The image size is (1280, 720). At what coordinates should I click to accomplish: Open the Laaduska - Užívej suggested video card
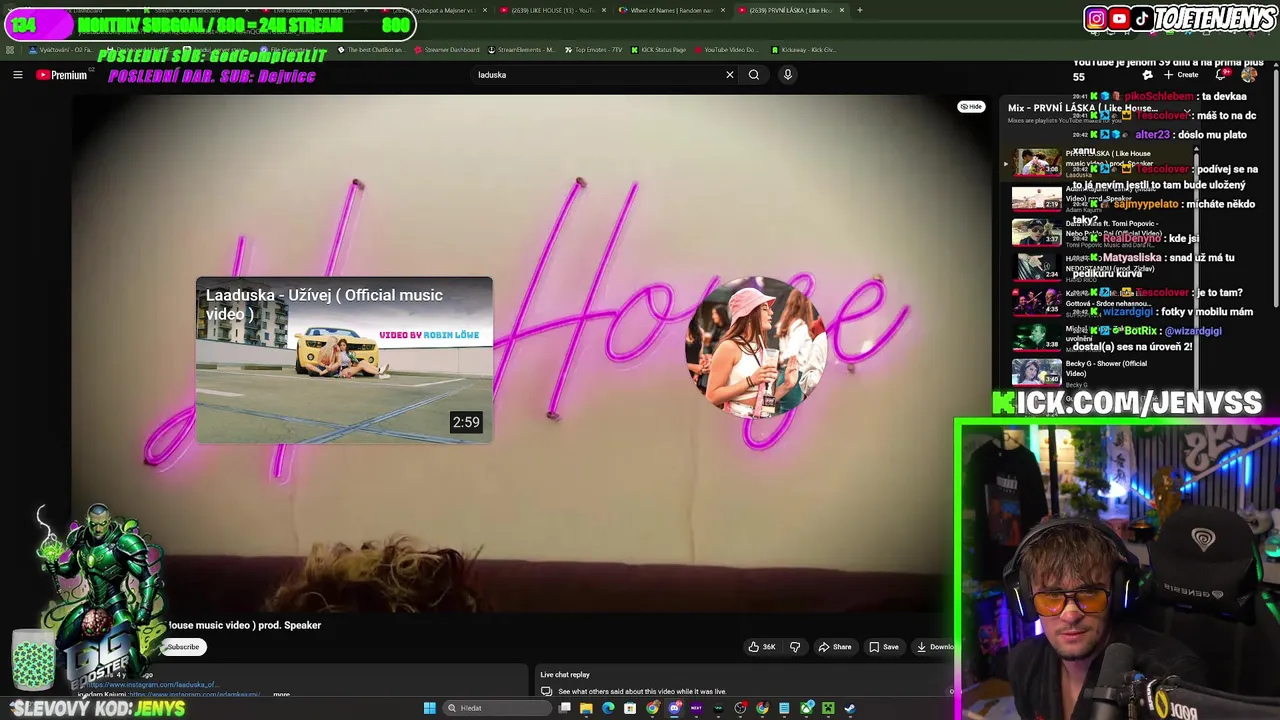click(344, 360)
